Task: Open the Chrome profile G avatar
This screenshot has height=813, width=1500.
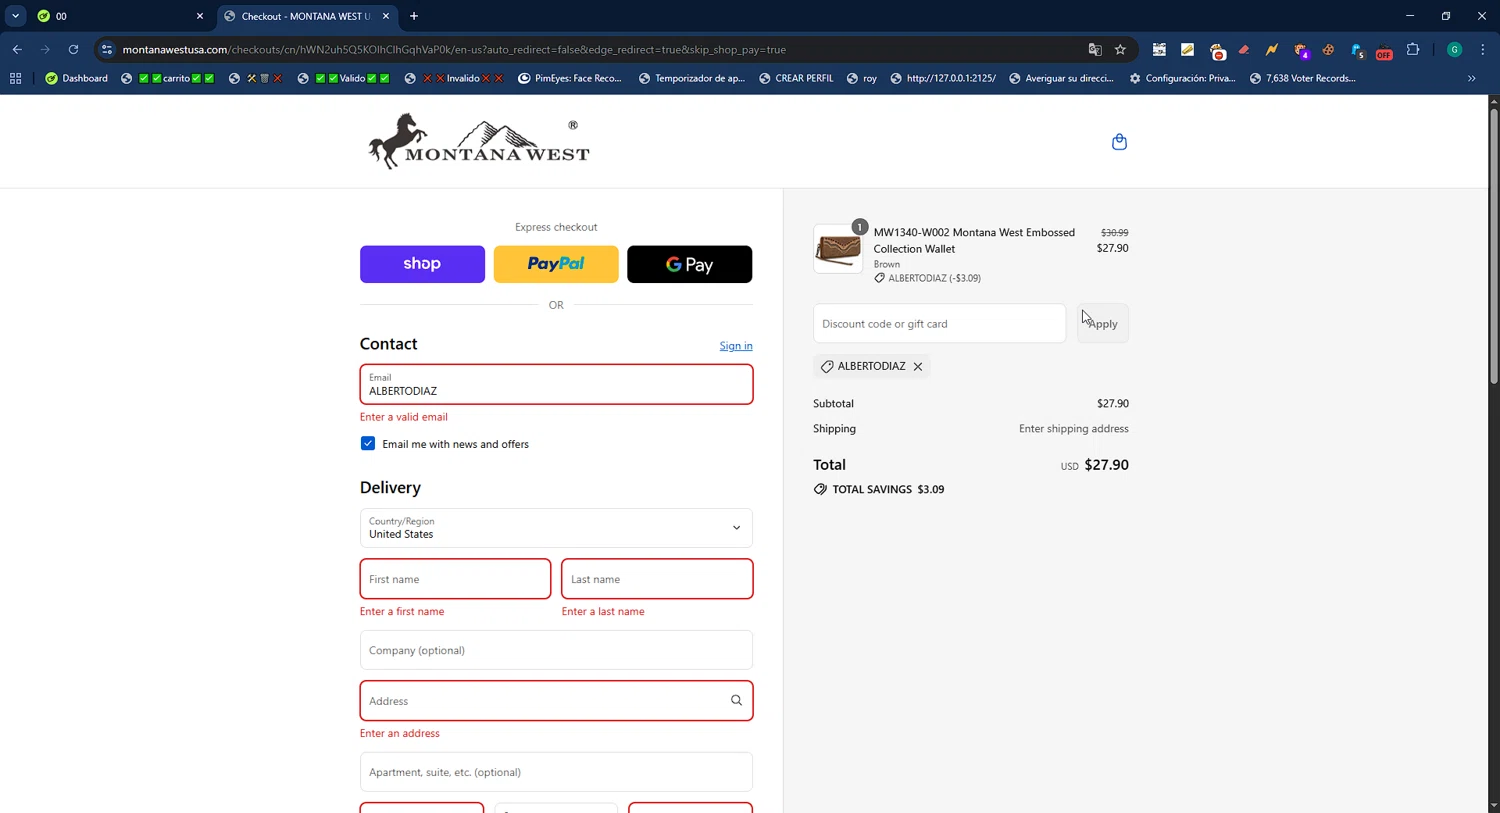Action: pyautogui.click(x=1455, y=49)
